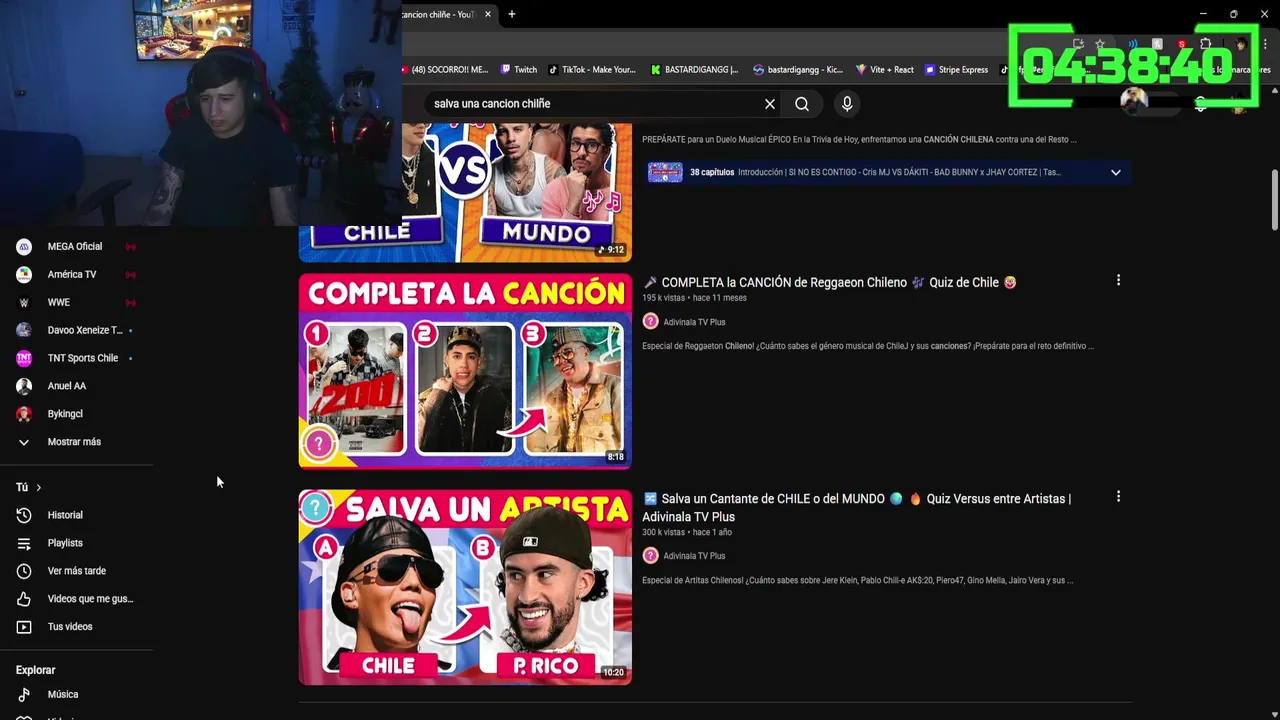Play the 'COMPLETA LA CANCIÓN' video thumbnail

click(465, 371)
